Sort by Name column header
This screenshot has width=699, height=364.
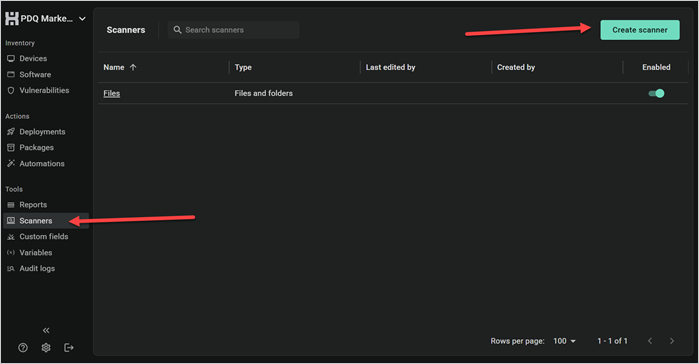click(114, 67)
